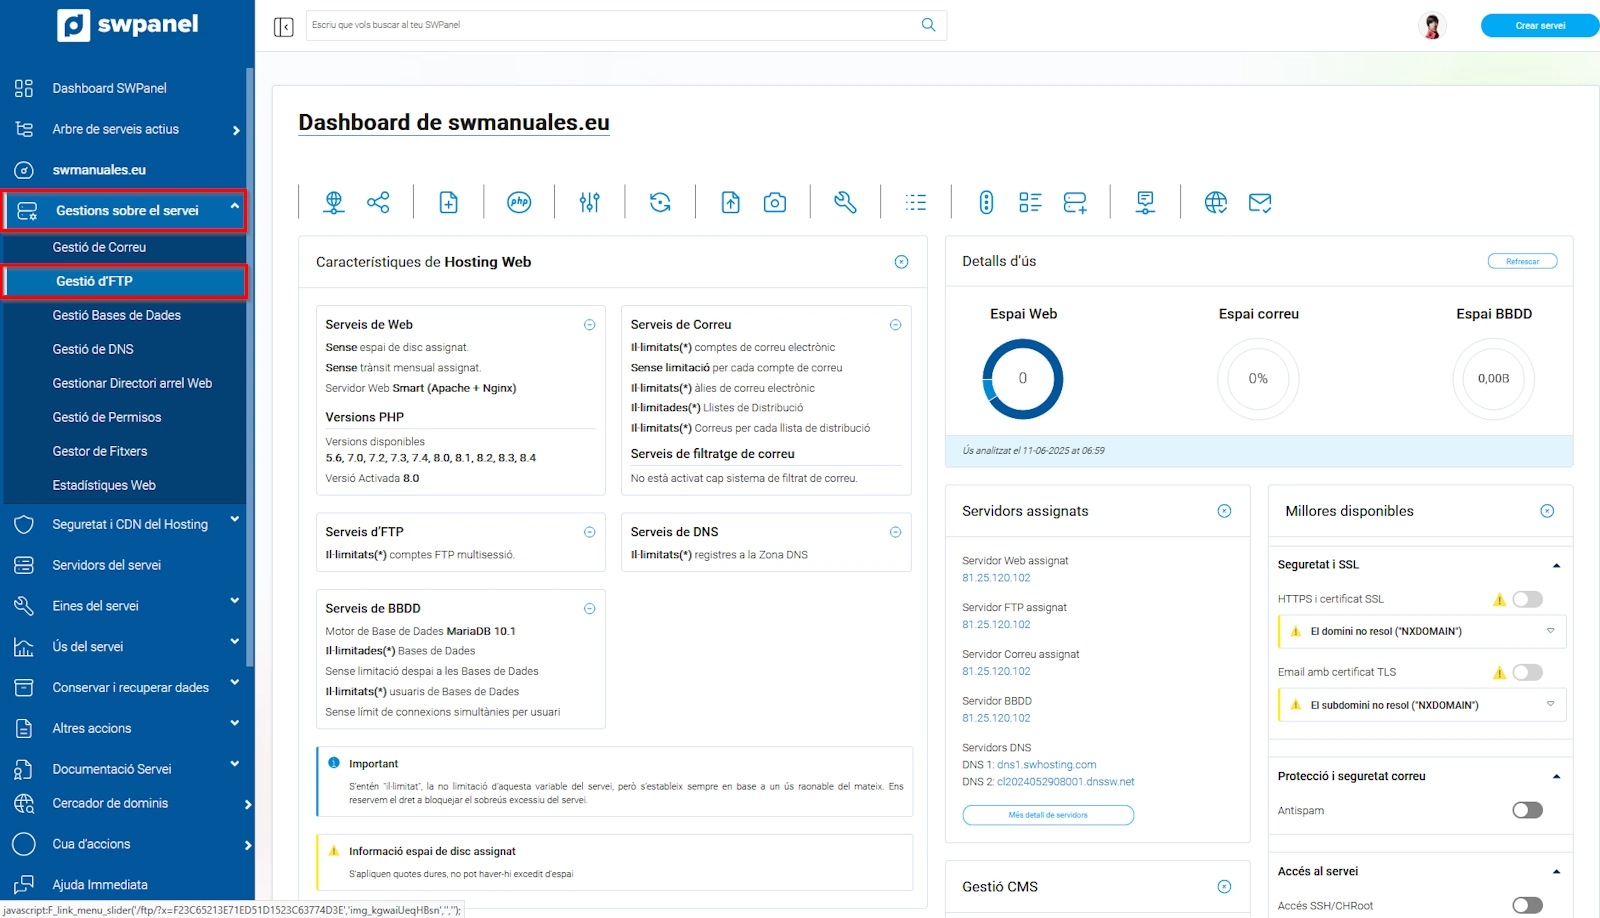Screen dimensions: 1600x918
Task: Open the dns1.swhosting.com link
Action: click(1046, 765)
